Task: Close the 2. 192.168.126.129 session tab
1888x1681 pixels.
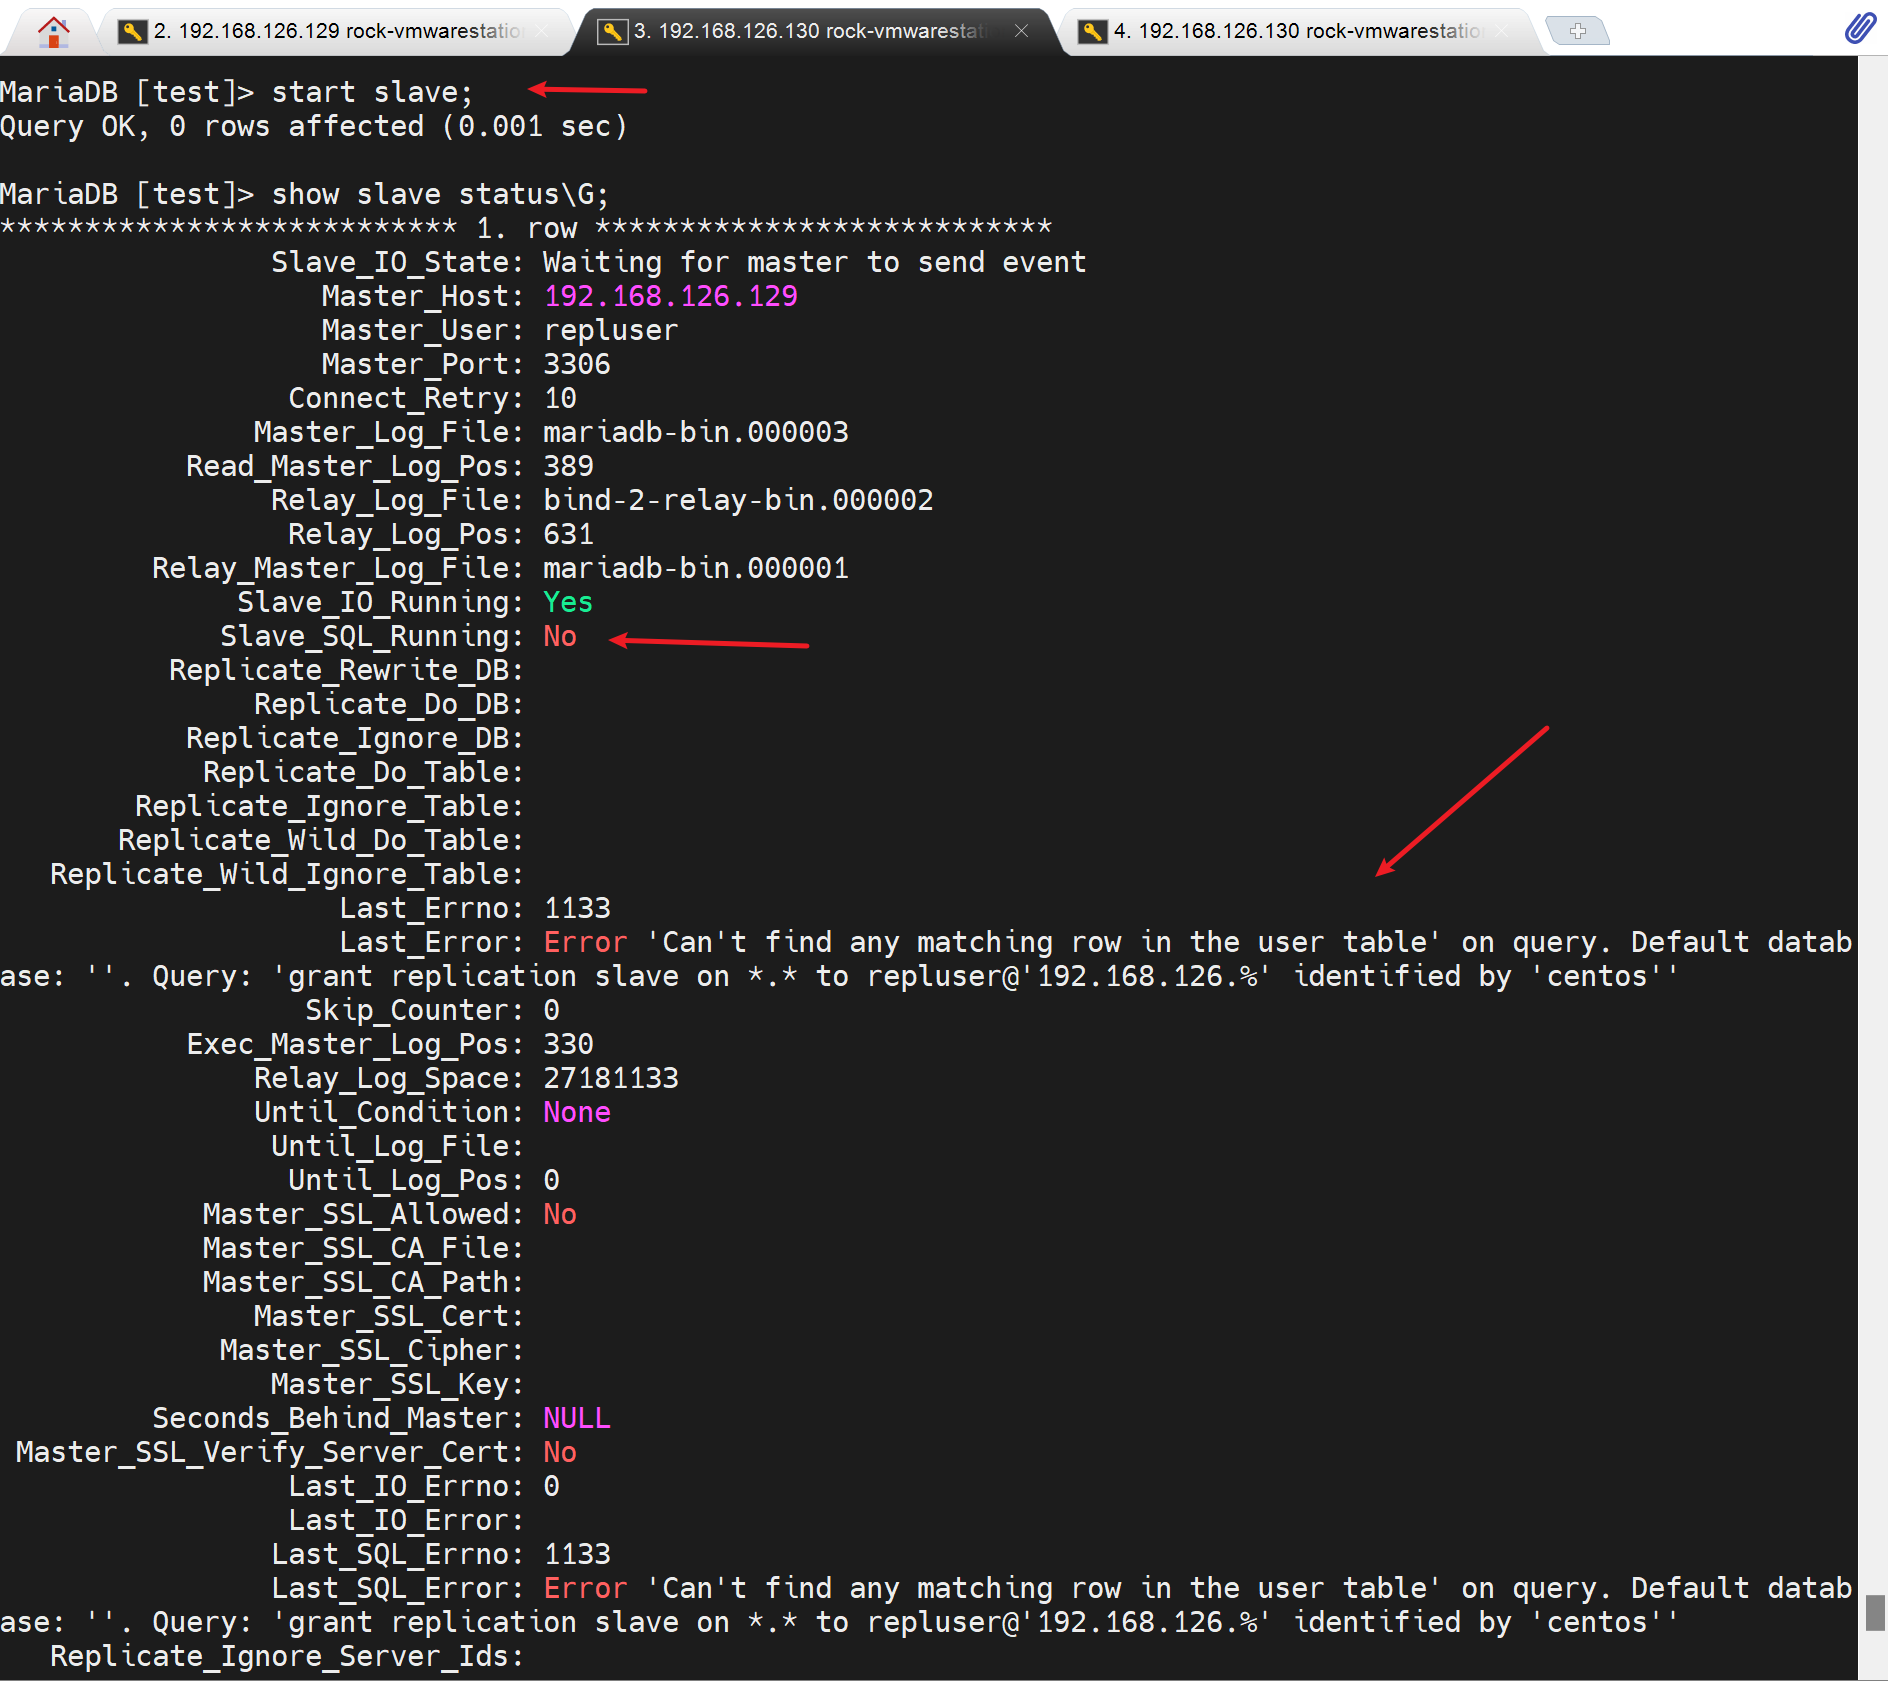Action: [542, 31]
